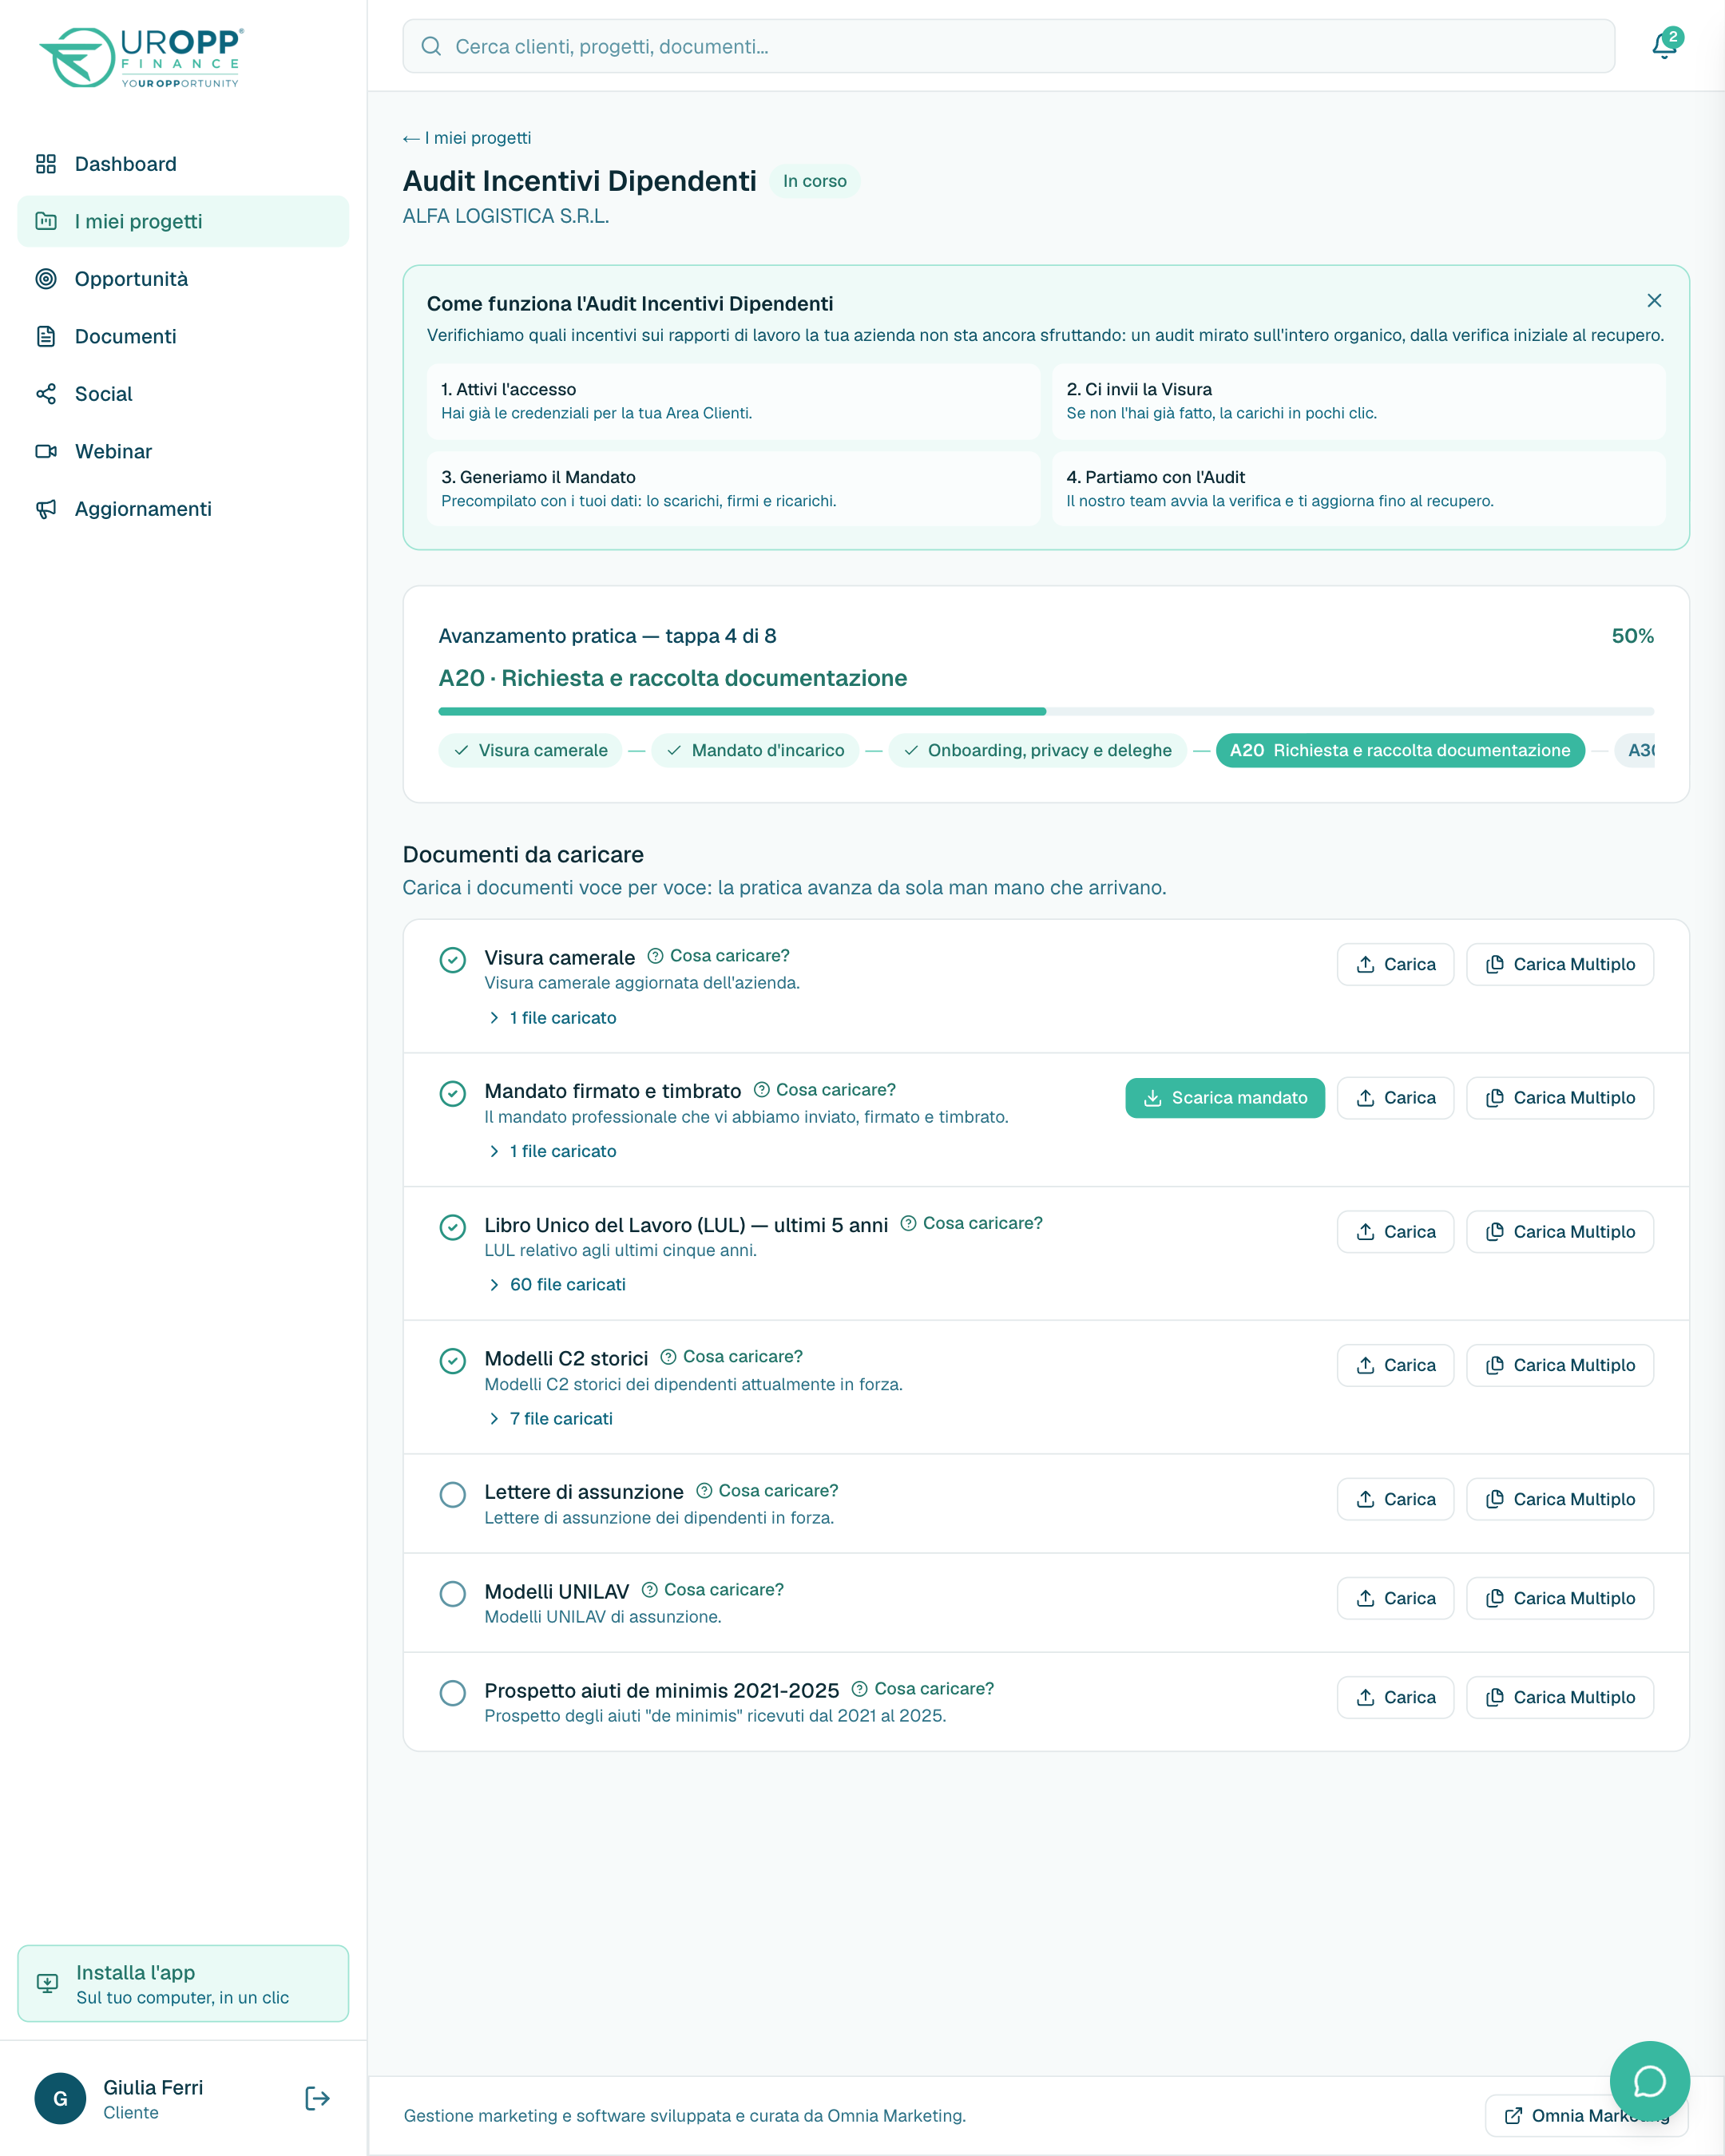Open the Omnia Marketing external link
The width and height of the screenshot is (1725, 2156).
[x=1587, y=2115]
